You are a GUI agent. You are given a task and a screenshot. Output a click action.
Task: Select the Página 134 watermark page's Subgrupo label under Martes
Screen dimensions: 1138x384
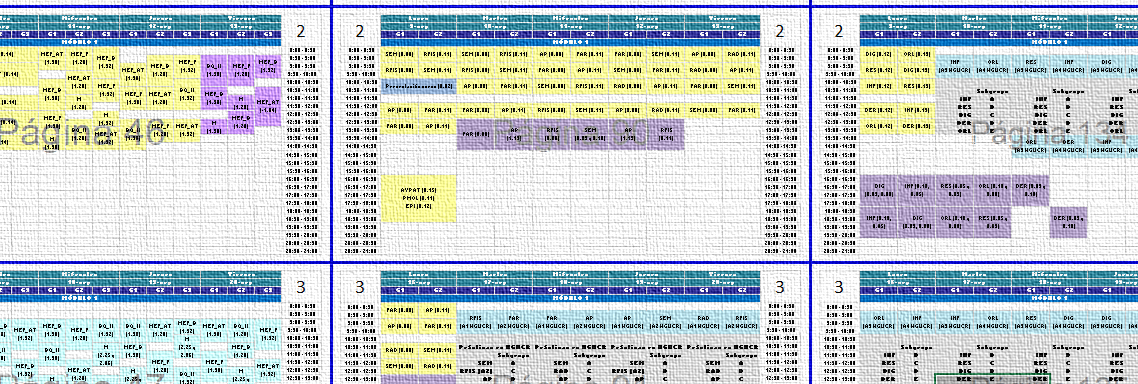pyautogui.click(x=992, y=91)
